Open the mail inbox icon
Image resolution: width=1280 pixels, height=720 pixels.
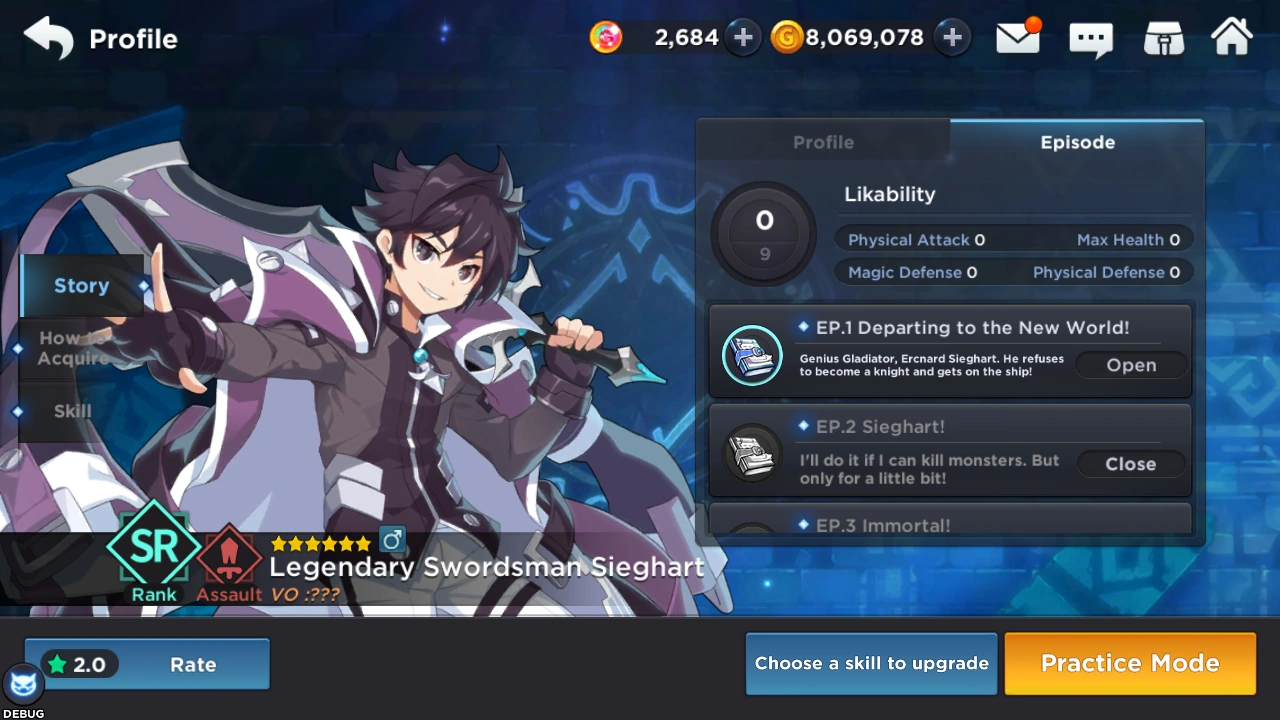point(1019,37)
